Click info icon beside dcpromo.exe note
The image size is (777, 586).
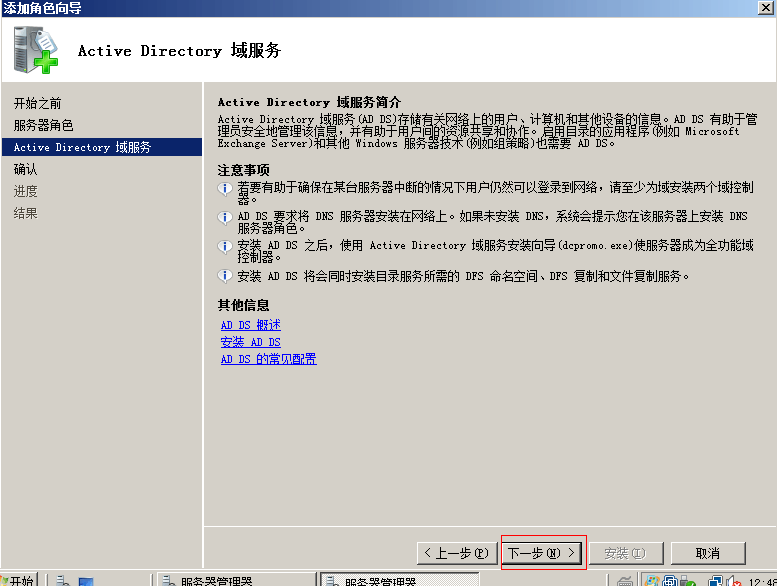pos(225,246)
